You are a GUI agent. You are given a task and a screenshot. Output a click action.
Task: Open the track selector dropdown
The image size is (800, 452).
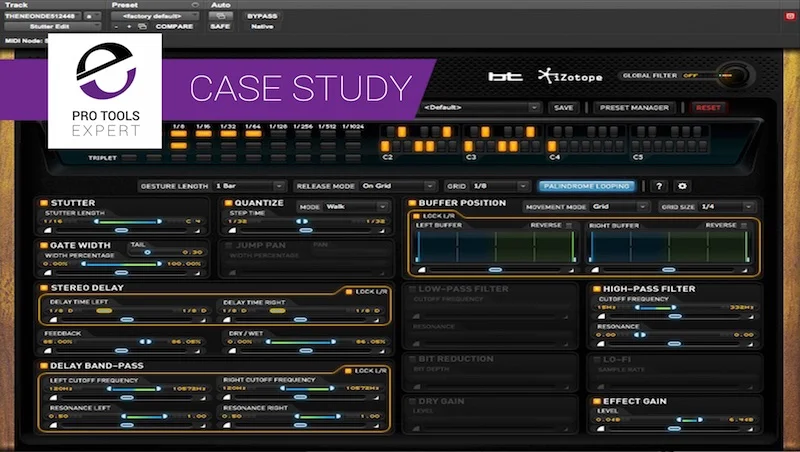click(43, 16)
